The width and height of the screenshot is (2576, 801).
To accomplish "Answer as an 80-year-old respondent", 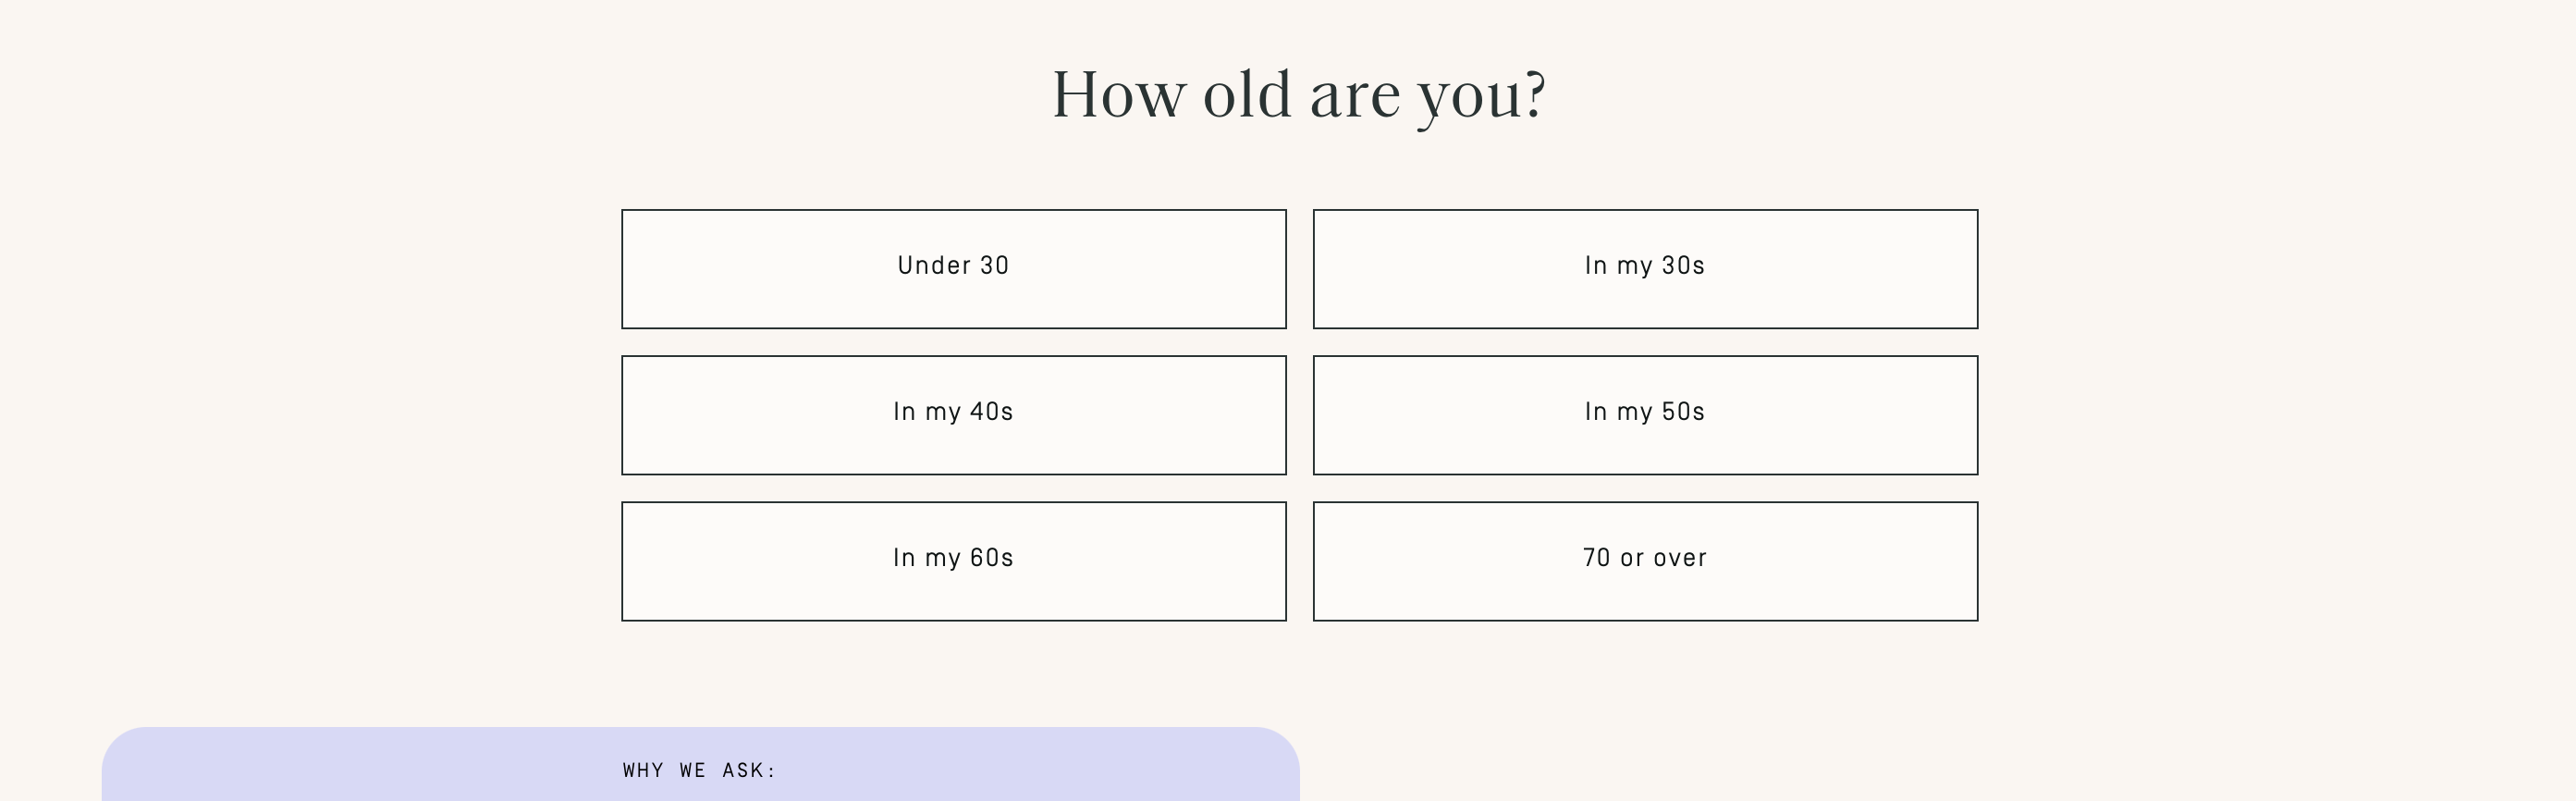I will [x=1644, y=560].
